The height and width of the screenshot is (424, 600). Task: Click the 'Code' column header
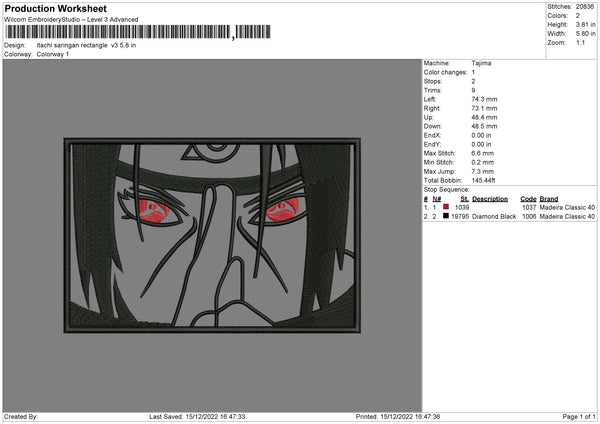point(528,199)
